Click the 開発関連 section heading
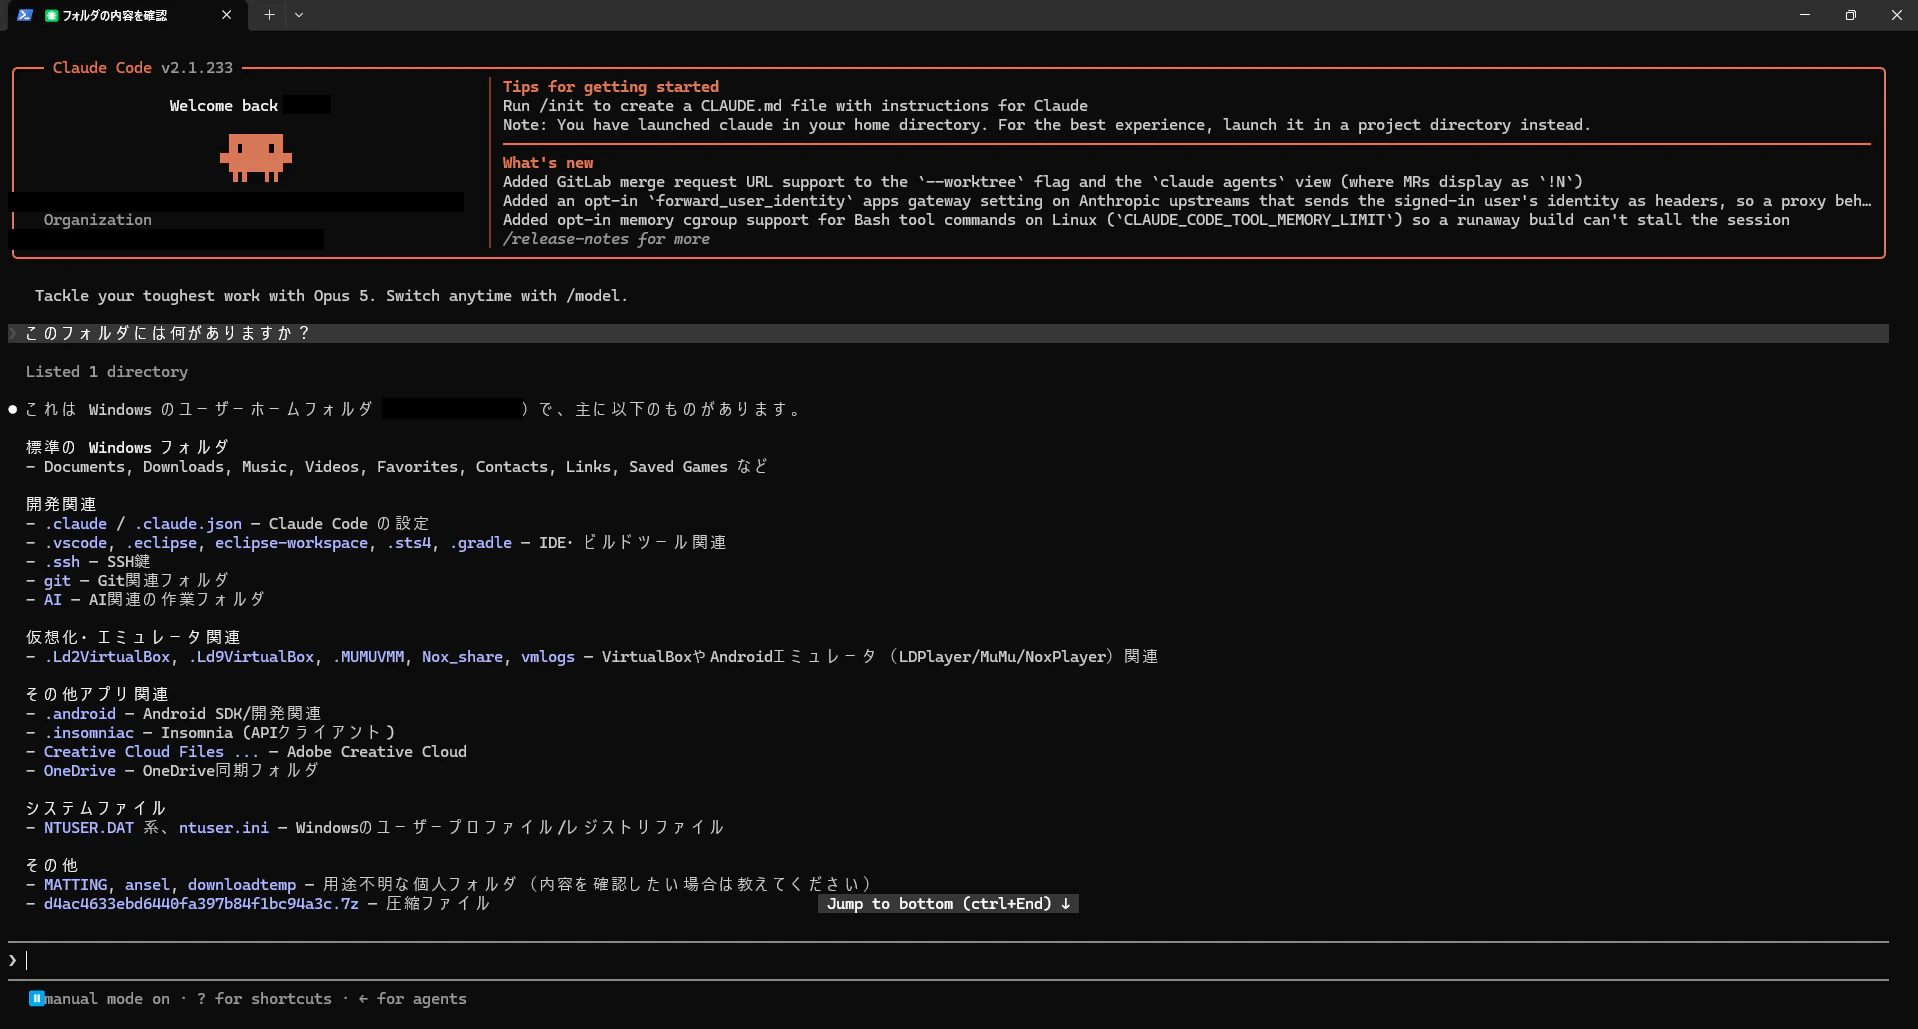 pos(62,505)
